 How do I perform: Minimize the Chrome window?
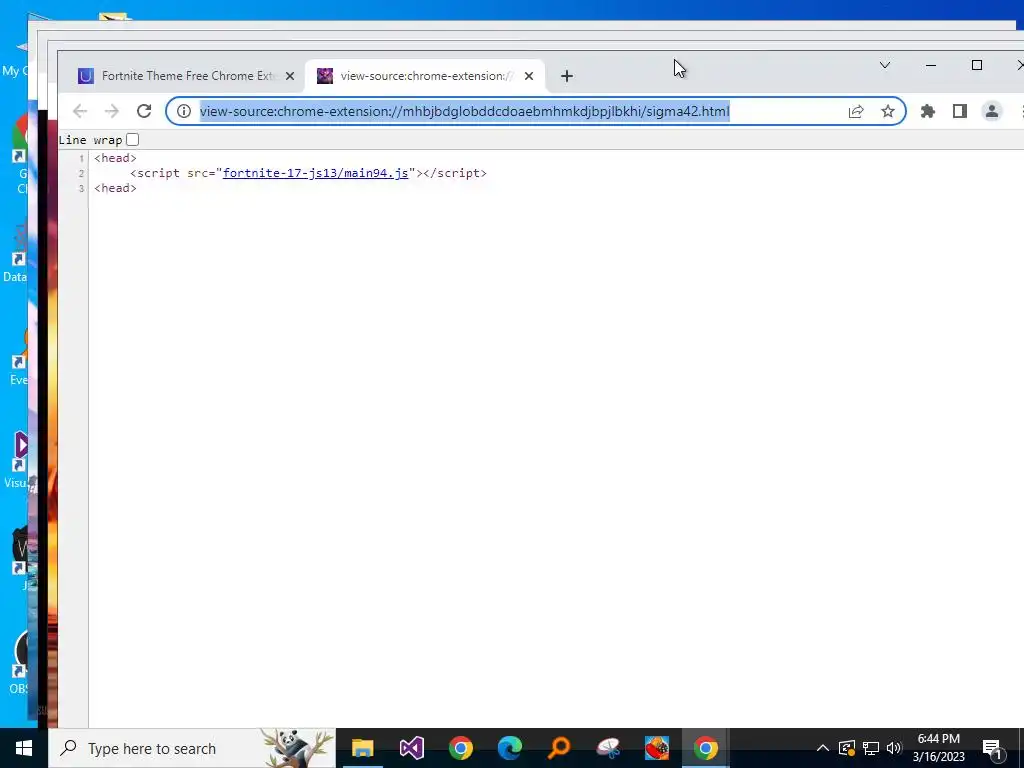tap(931, 65)
